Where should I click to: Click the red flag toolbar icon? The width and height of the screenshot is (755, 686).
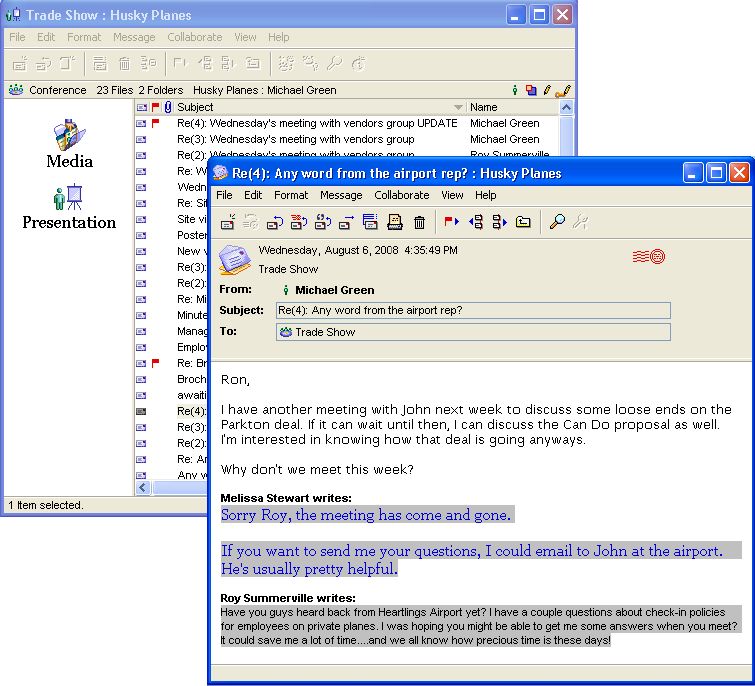tap(450, 222)
